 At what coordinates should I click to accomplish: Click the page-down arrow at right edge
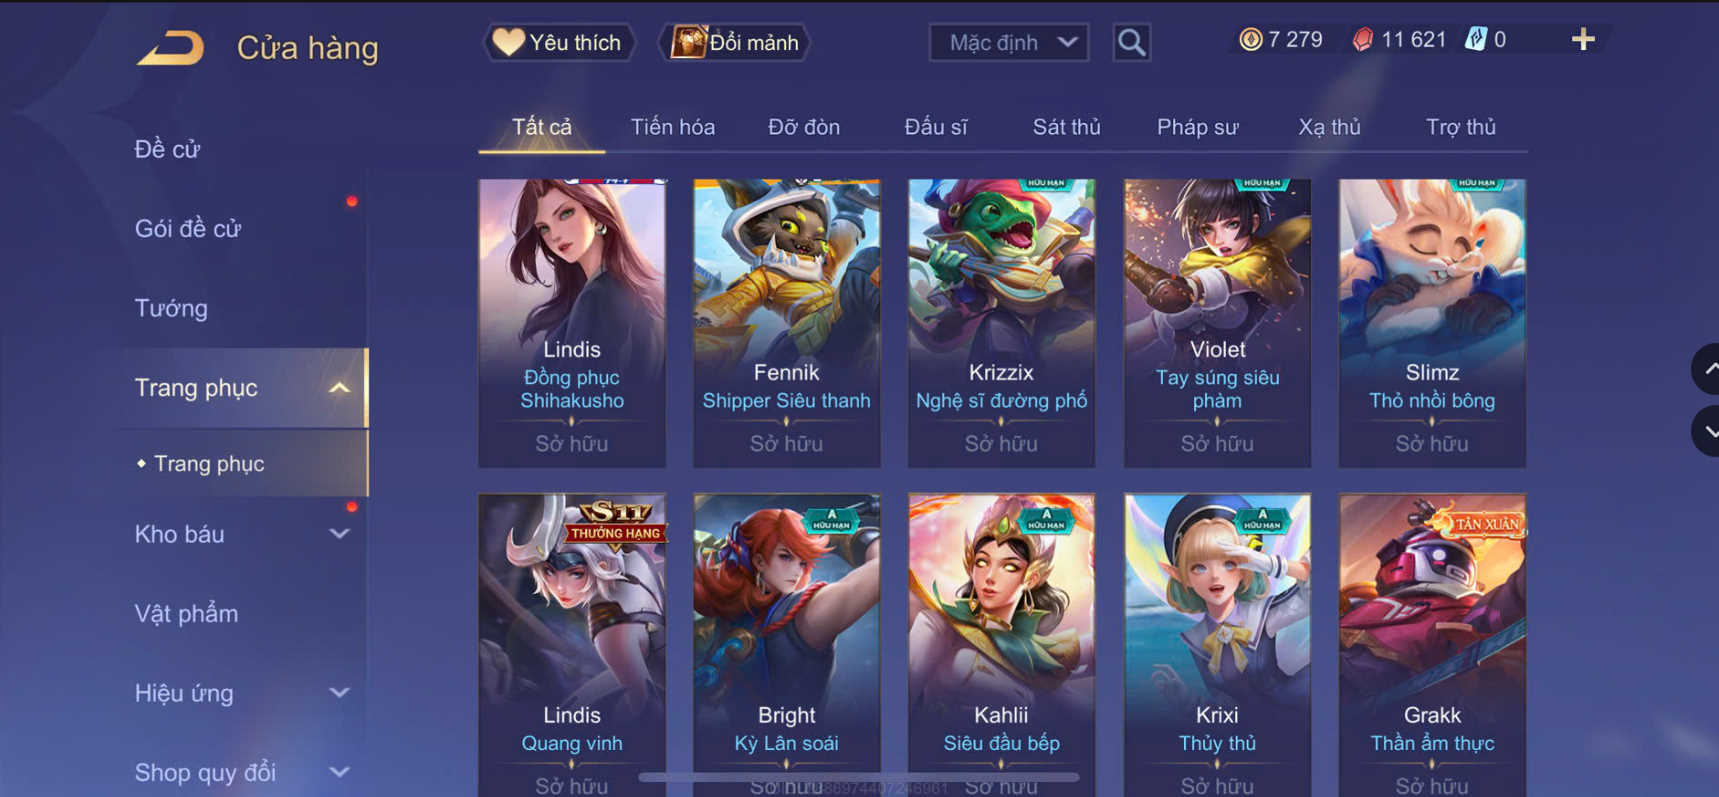pyautogui.click(x=1708, y=431)
